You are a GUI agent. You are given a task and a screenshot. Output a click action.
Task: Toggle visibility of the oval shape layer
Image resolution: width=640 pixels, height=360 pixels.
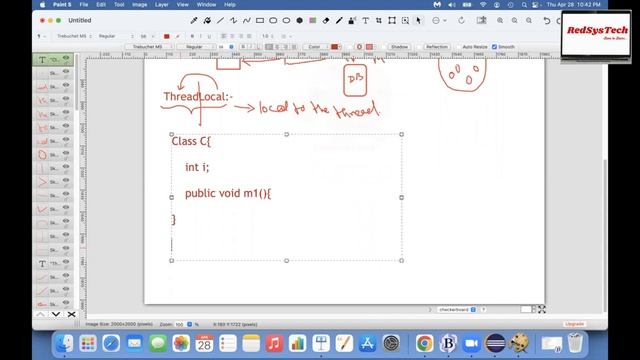(66, 153)
